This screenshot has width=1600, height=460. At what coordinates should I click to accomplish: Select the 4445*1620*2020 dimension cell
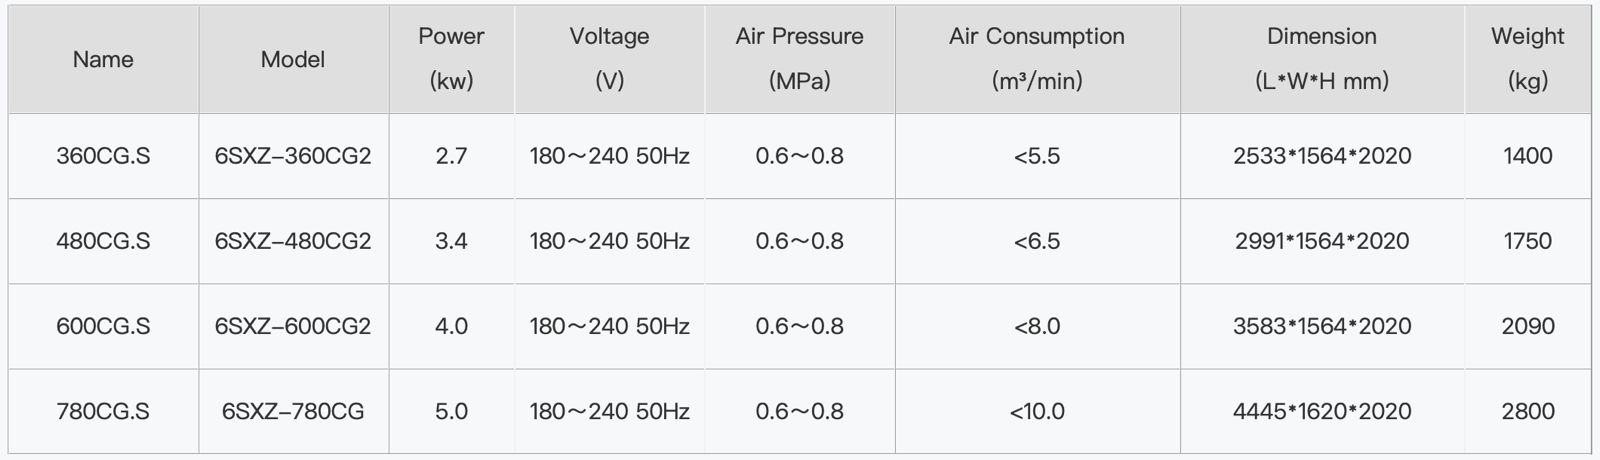click(1321, 411)
